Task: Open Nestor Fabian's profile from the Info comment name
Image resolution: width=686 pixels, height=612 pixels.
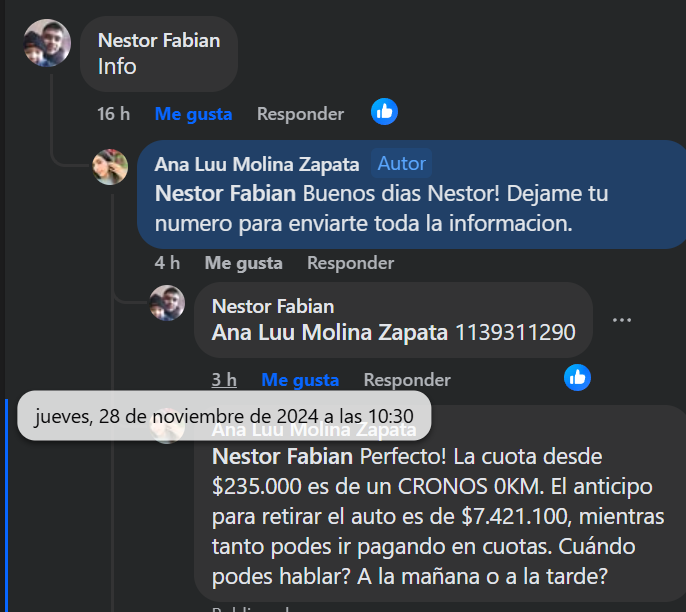Action: [159, 40]
